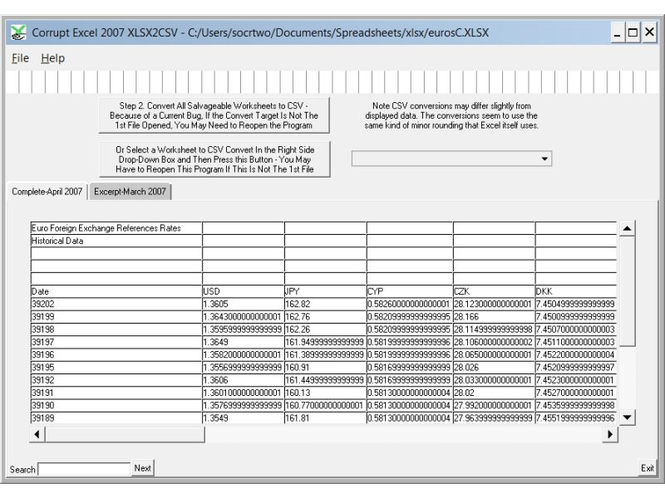This screenshot has width=665, height=498.
Task: Select the USD value 1.3649
Action: (243, 342)
